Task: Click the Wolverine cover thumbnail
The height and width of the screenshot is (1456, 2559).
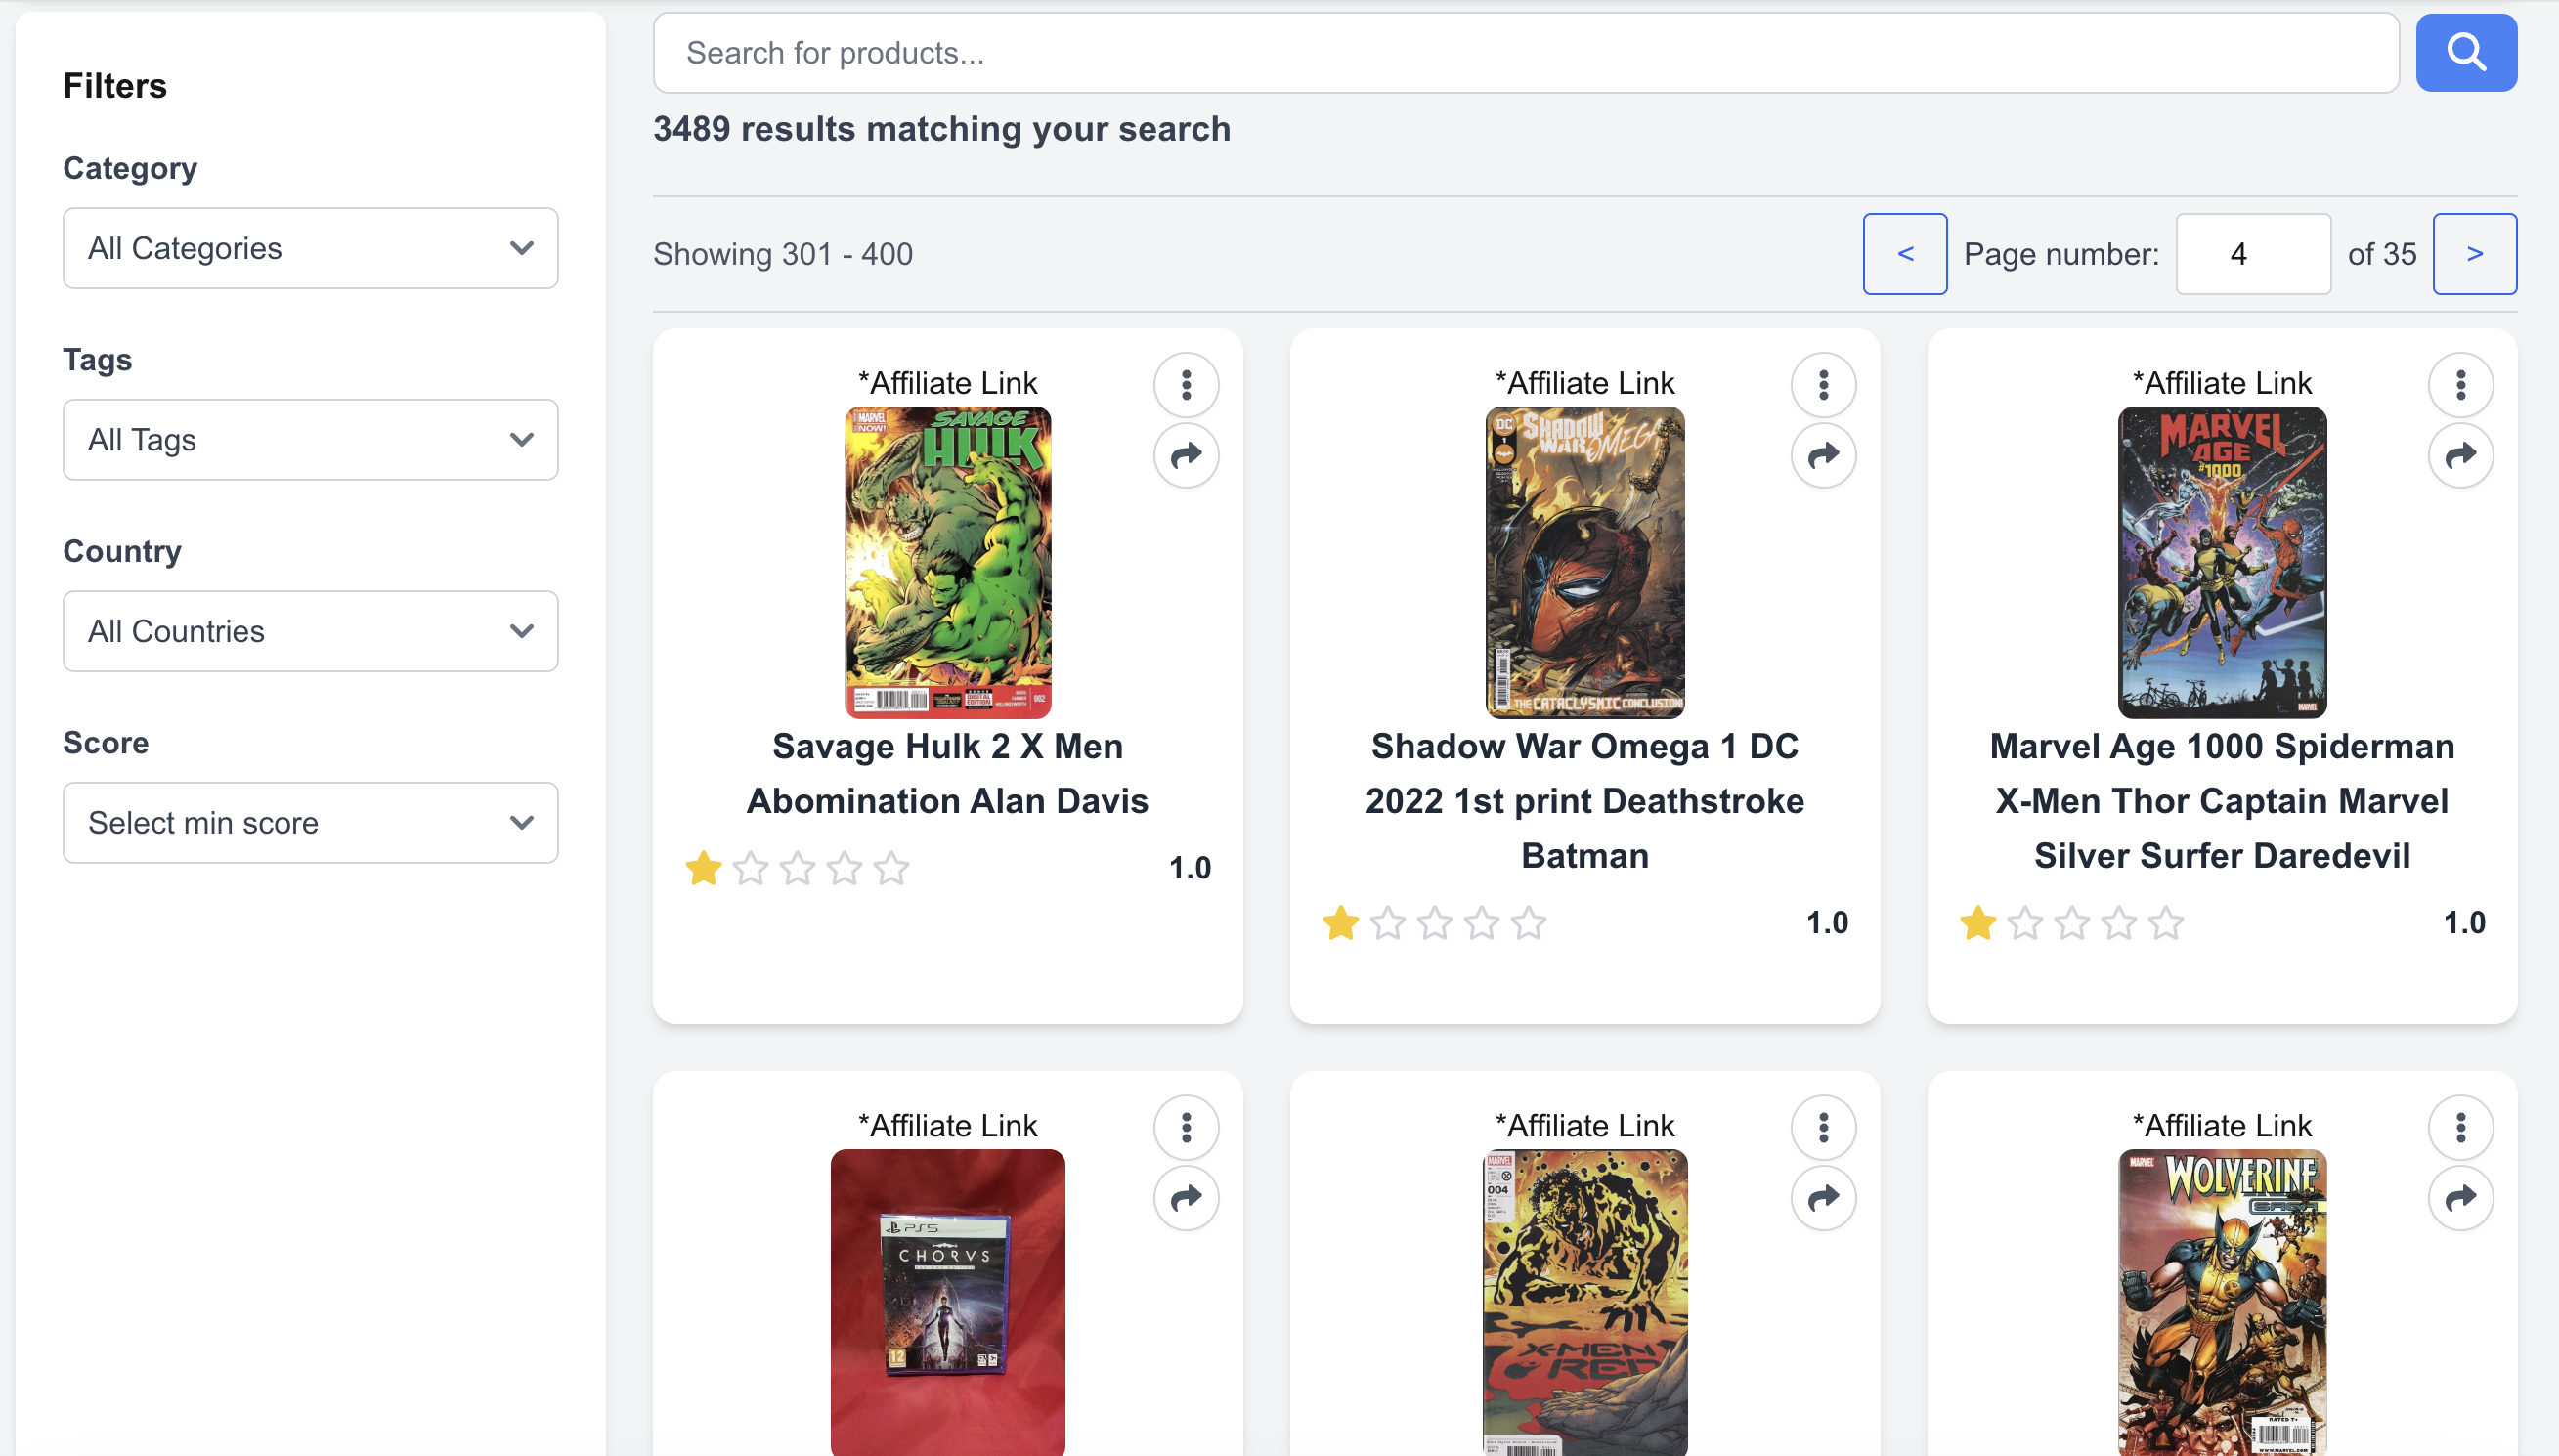Action: point(2221,1302)
